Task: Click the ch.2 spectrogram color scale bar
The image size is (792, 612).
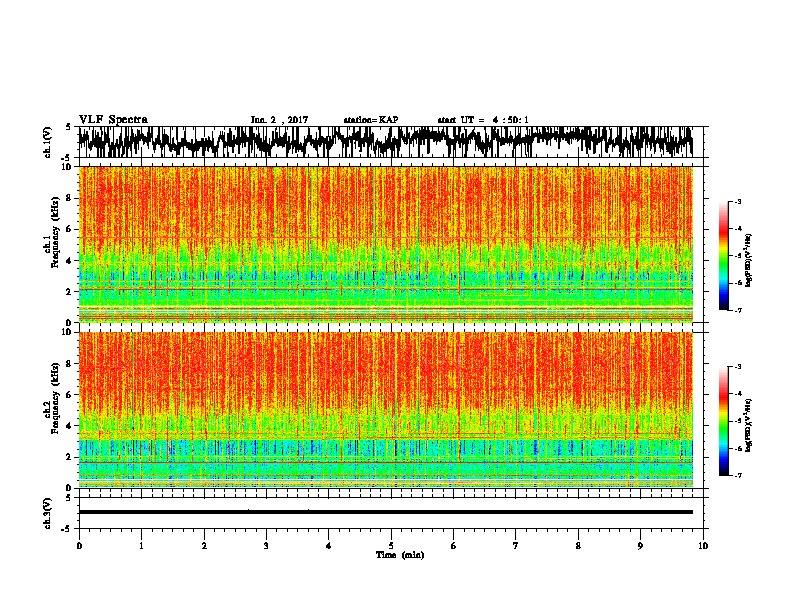Action: pyautogui.click(x=724, y=421)
